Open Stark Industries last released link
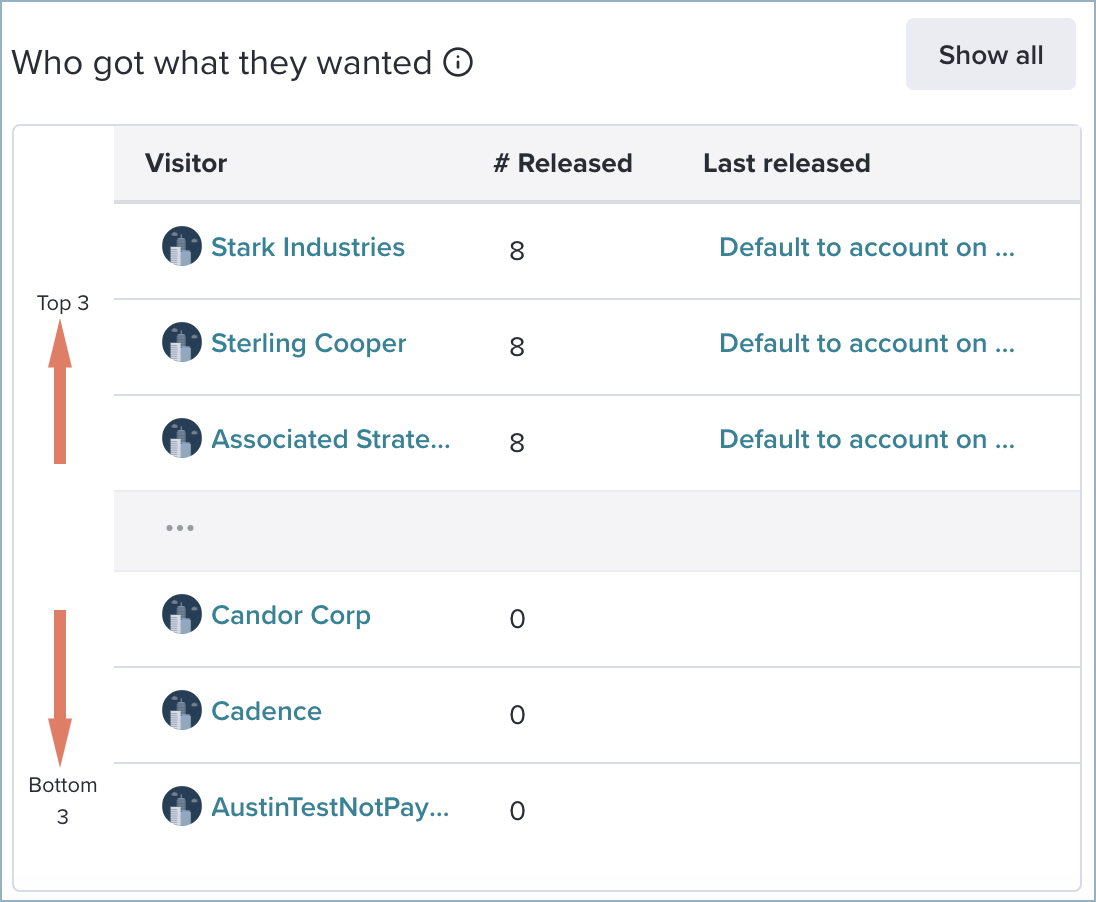Viewport: 1096px width, 902px height. tap(867, 247)
